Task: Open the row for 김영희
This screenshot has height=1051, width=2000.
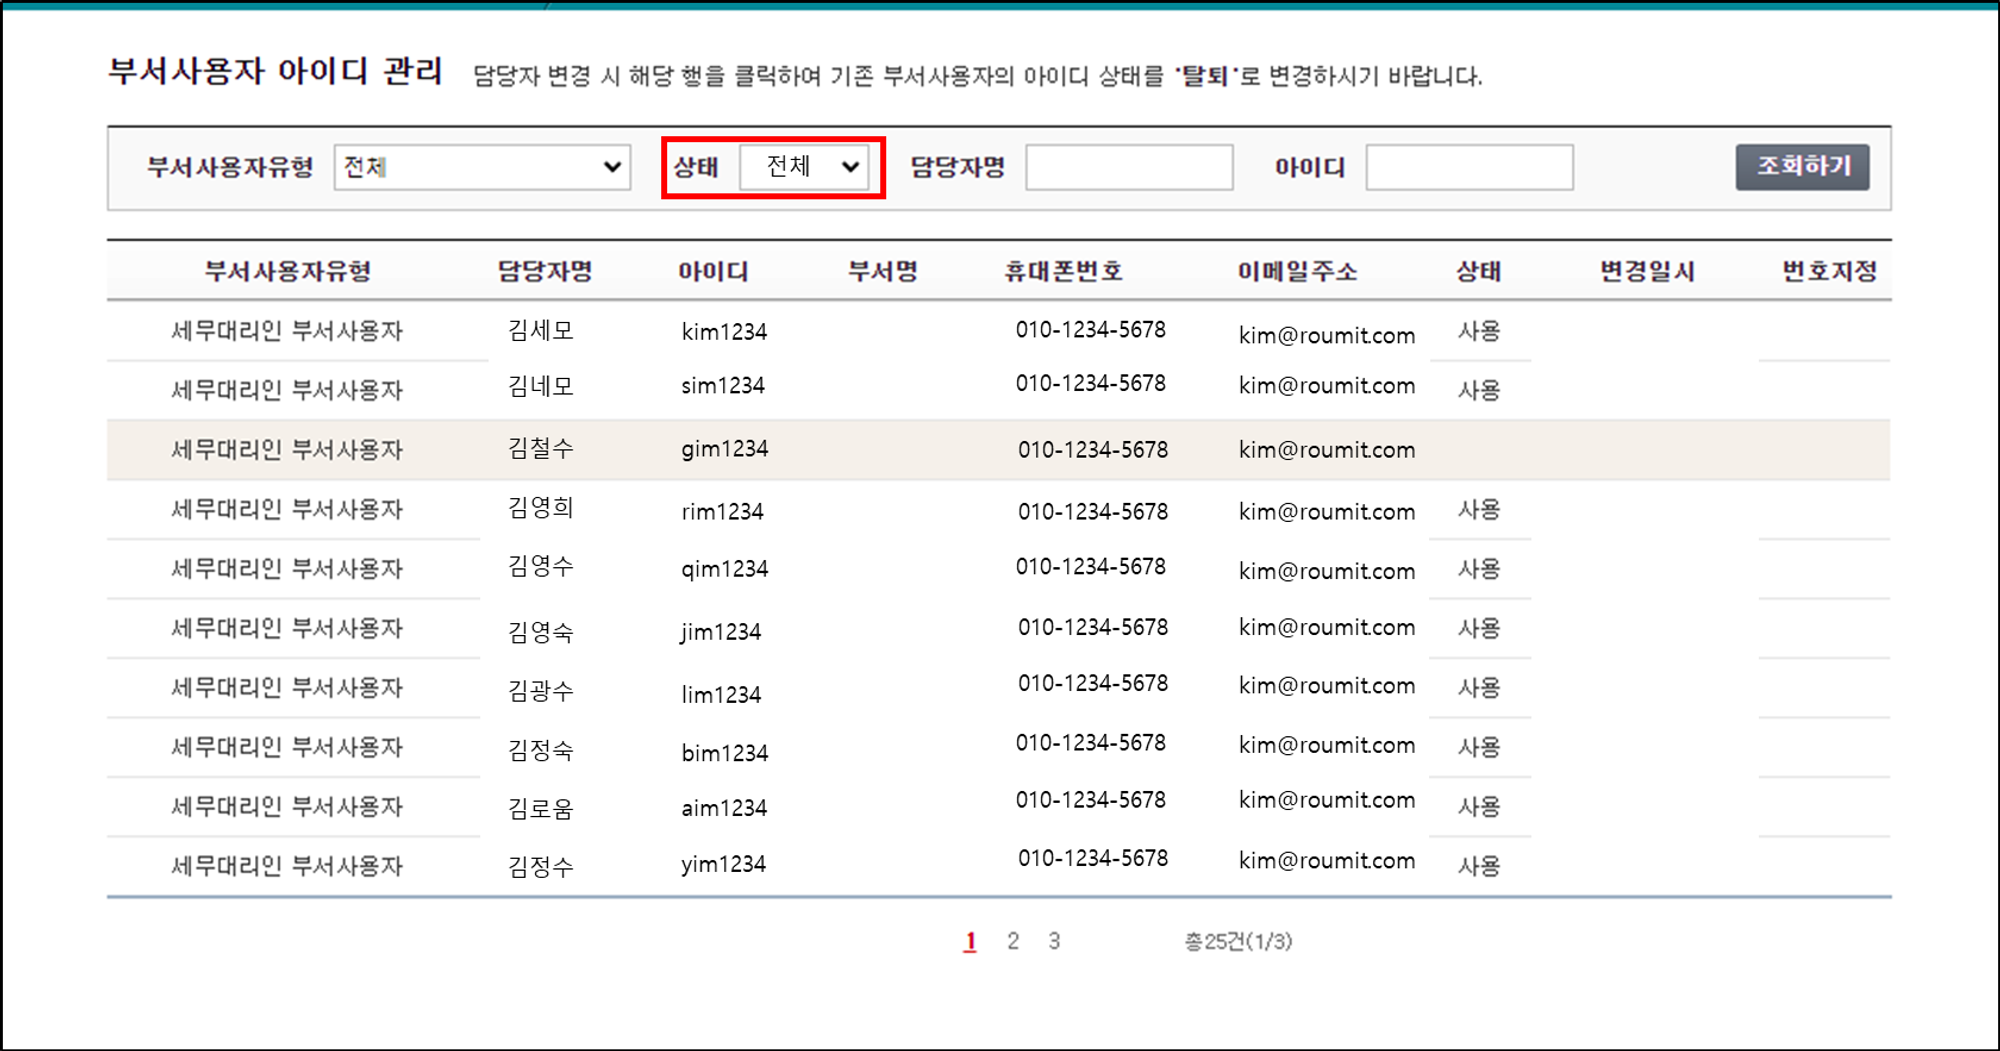Action: (541, 509)
